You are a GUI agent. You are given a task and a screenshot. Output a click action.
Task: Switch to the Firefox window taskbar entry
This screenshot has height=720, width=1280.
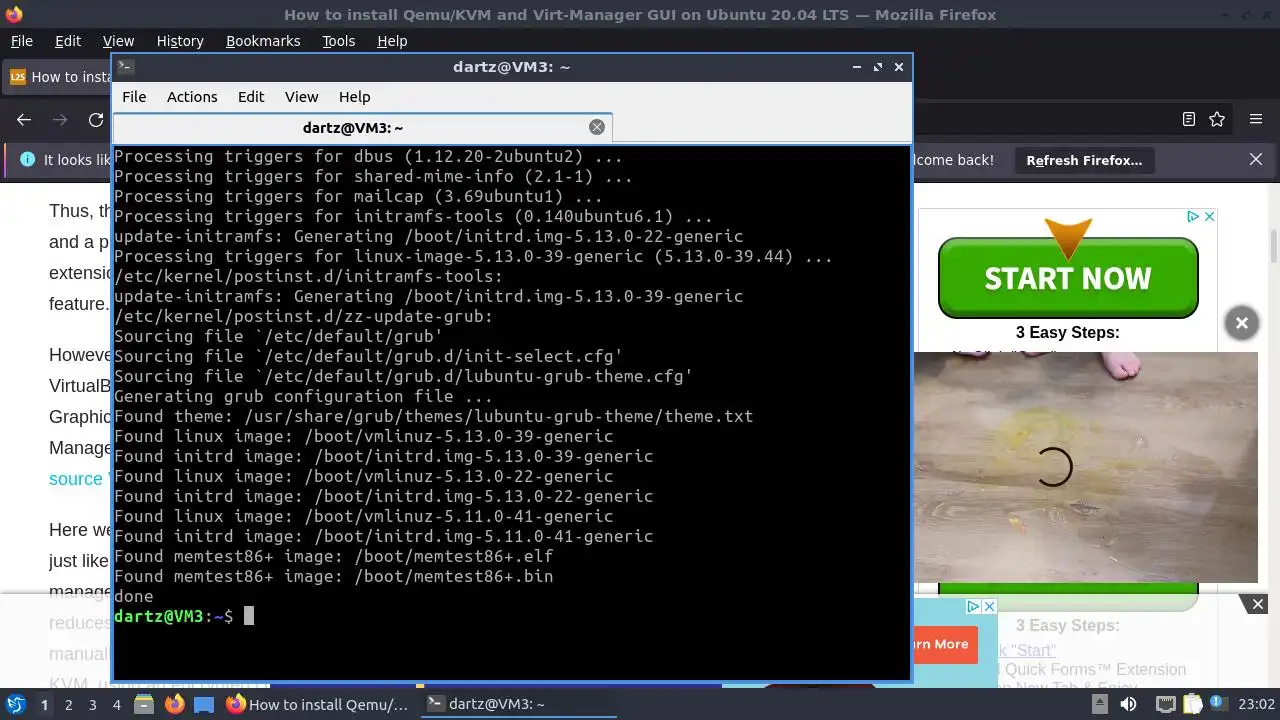tap(318, 704)
